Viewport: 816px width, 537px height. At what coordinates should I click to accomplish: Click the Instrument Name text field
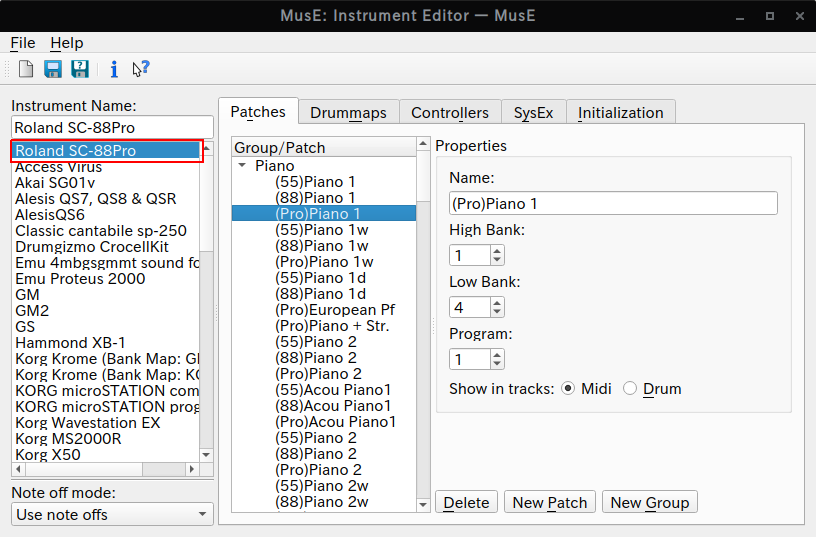click(x=112, y=127)
